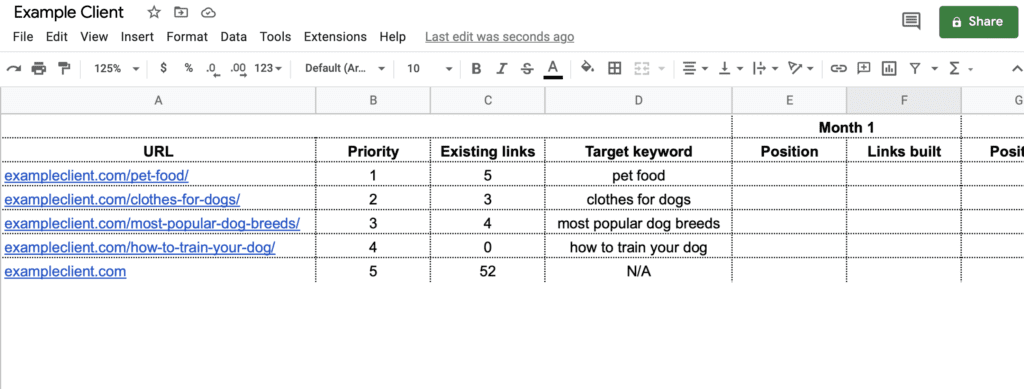Open text rotation dropdown
This screenshot has width=1024, height=389.
coord(801,68)
